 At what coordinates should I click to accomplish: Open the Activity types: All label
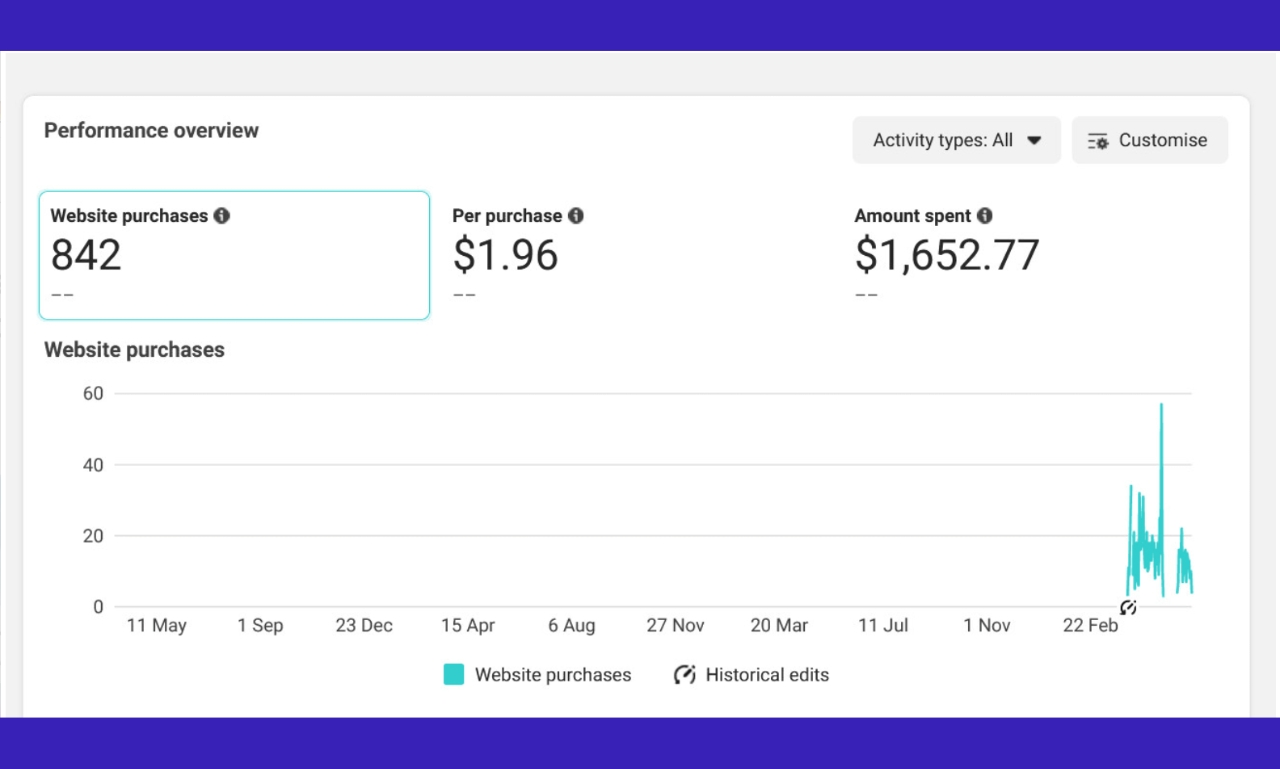coord(942,141)
